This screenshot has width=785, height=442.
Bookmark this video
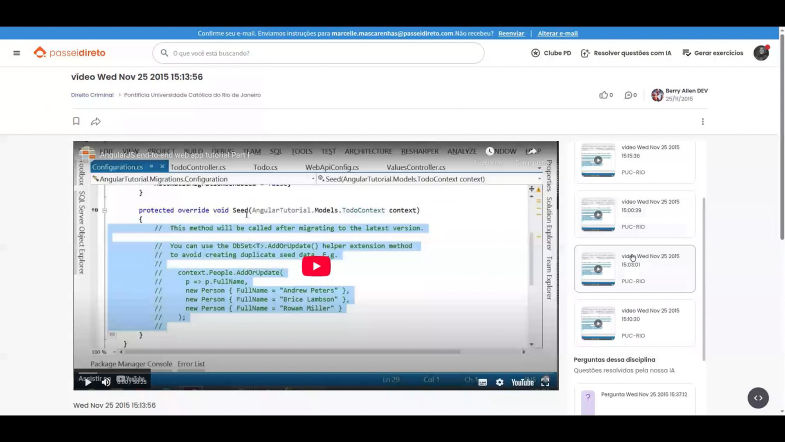[x=76, y=121]
